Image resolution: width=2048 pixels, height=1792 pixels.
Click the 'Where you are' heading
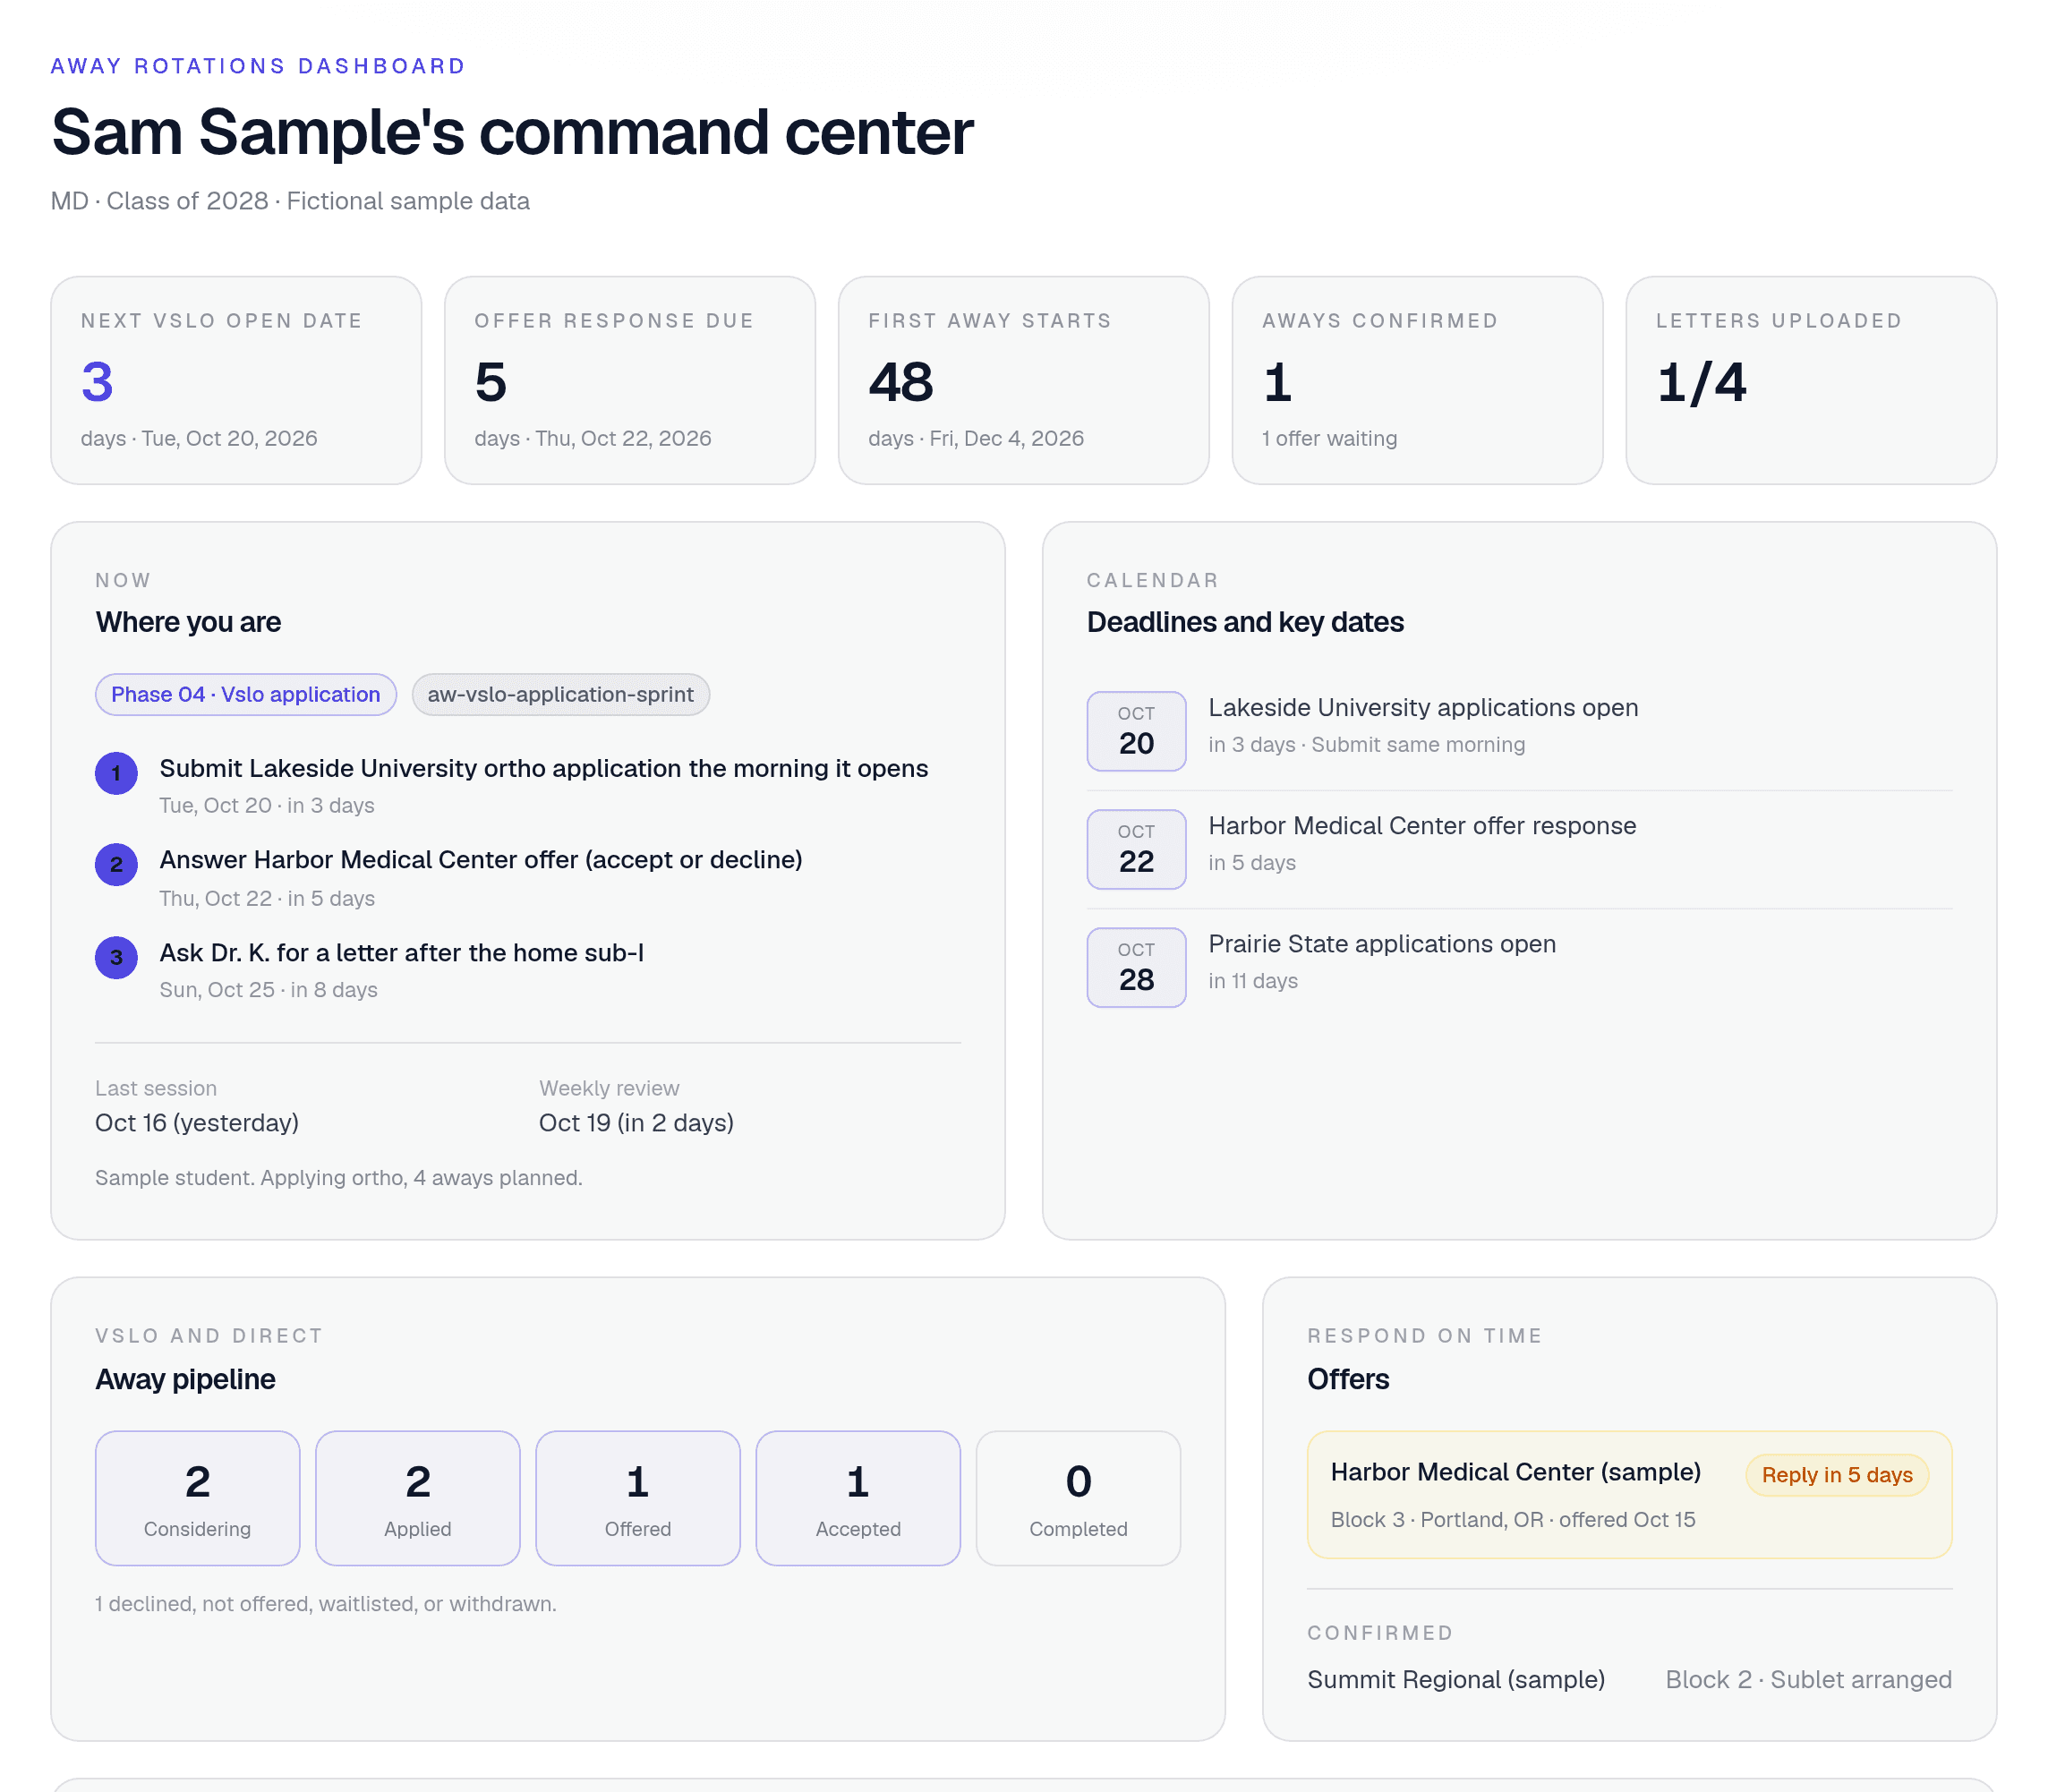(188, 622)
